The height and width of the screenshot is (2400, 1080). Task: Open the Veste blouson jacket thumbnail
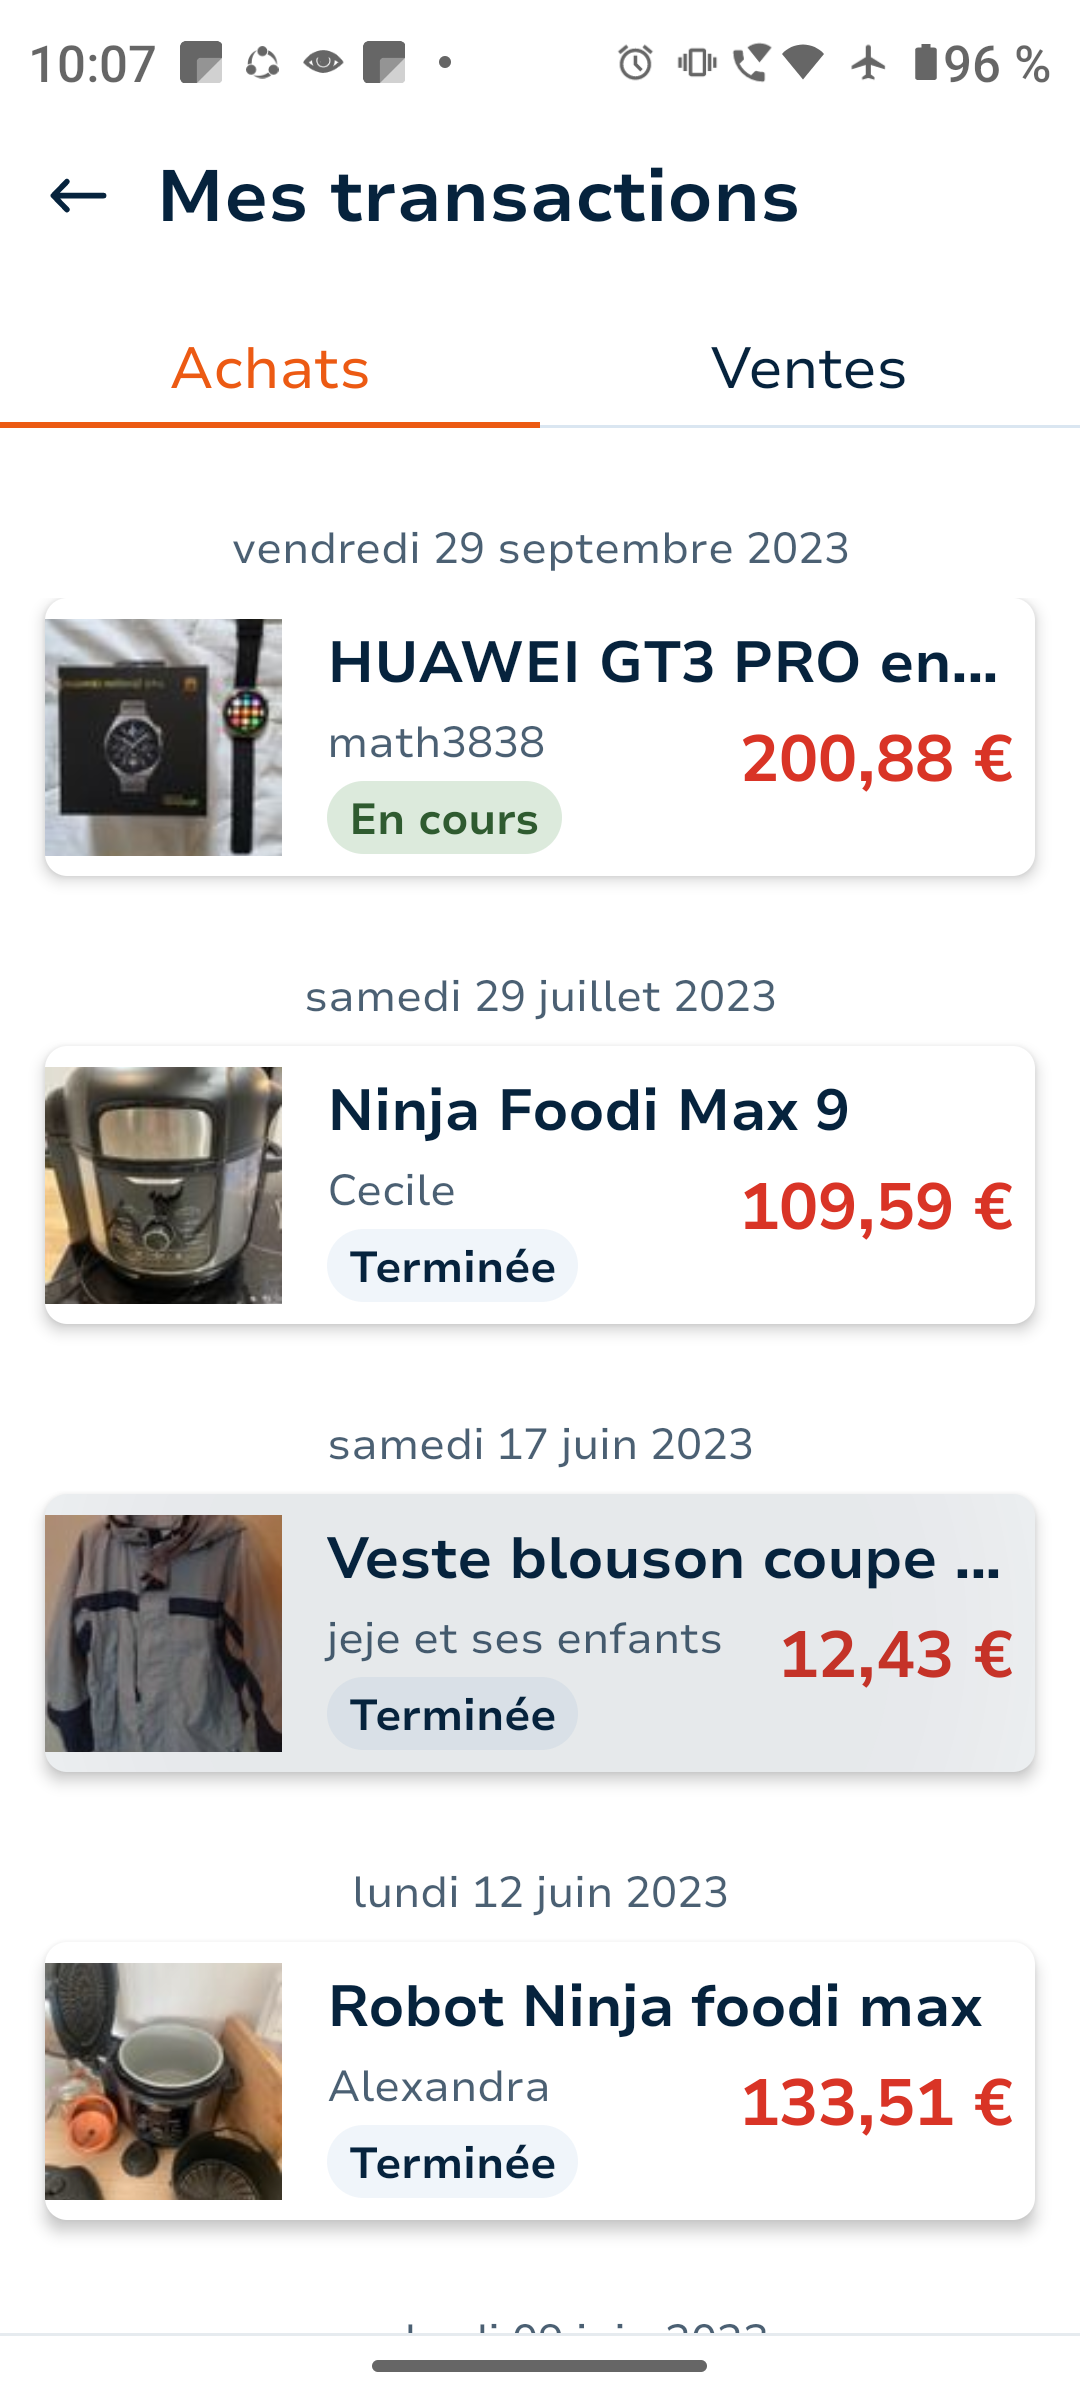[x=163, y=1633]
